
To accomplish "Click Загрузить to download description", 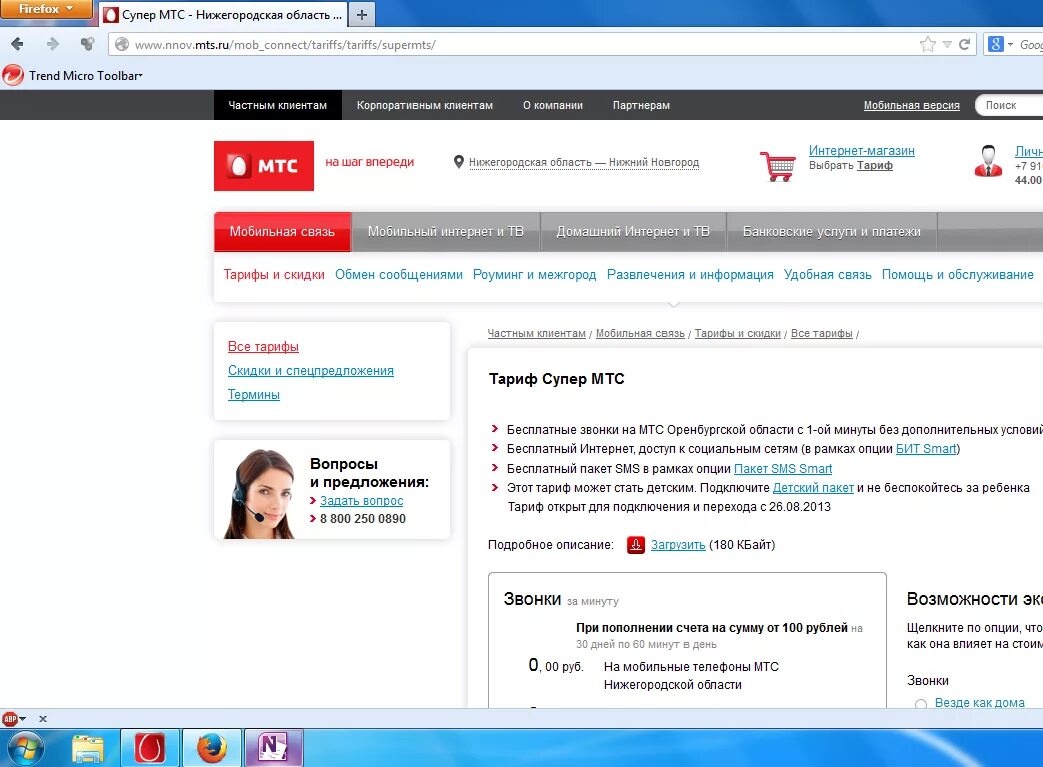I will click(x=678, y=545).
